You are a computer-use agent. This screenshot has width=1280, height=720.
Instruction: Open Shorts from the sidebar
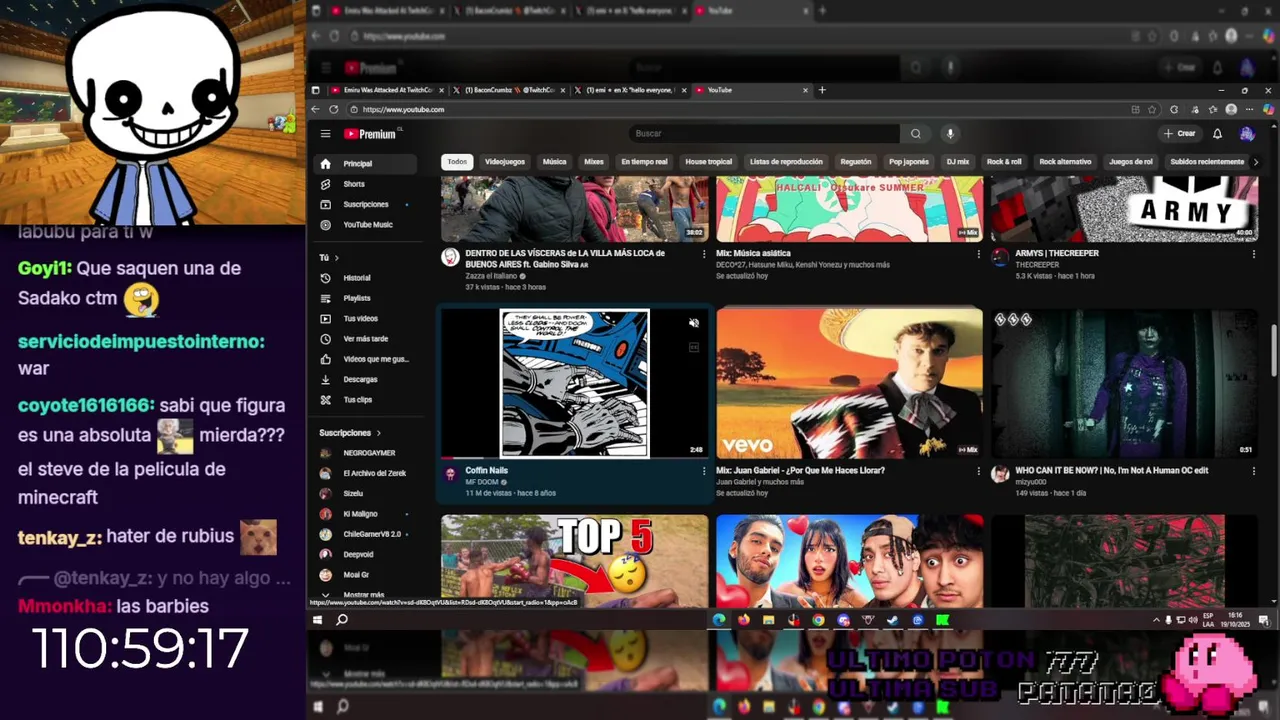(x=366, y=184)
